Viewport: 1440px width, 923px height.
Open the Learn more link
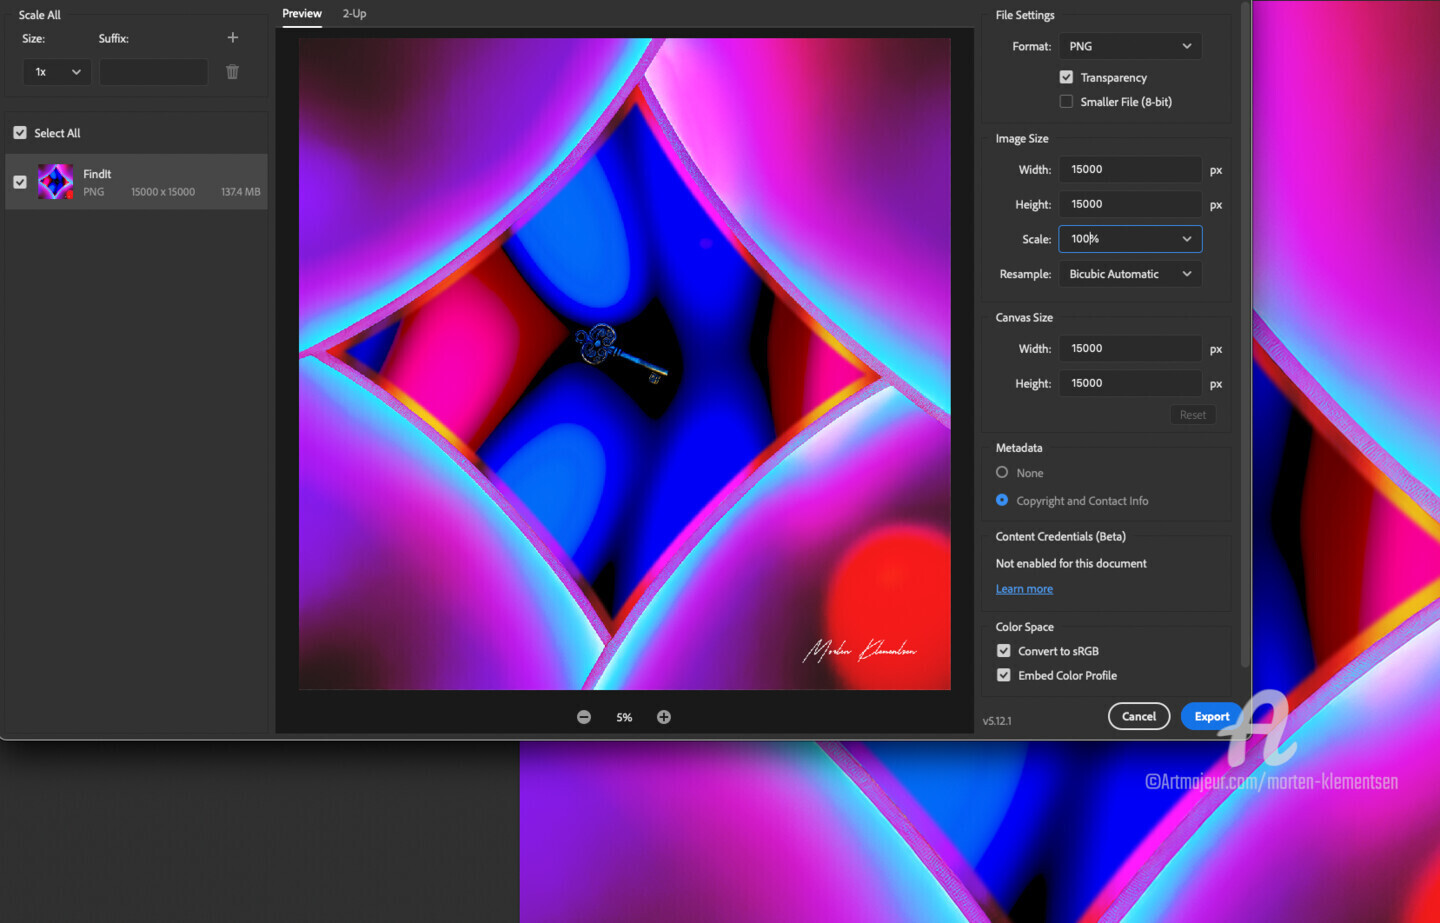pyautogui.click(x=1024, y=589)
